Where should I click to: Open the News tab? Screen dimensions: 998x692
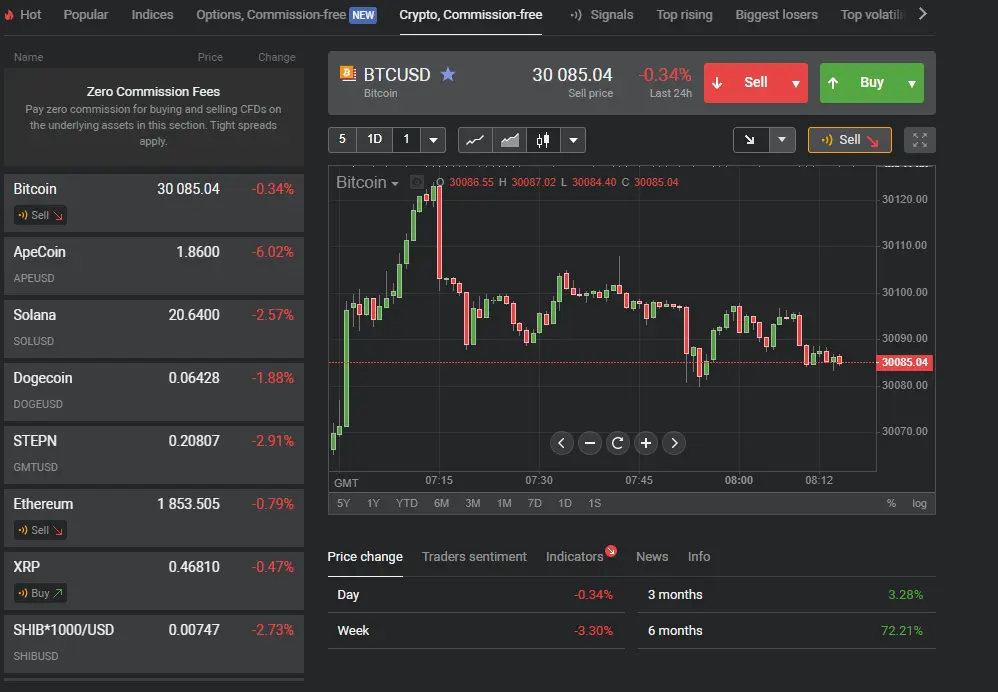pyautogui.click(x=652, y=556)
